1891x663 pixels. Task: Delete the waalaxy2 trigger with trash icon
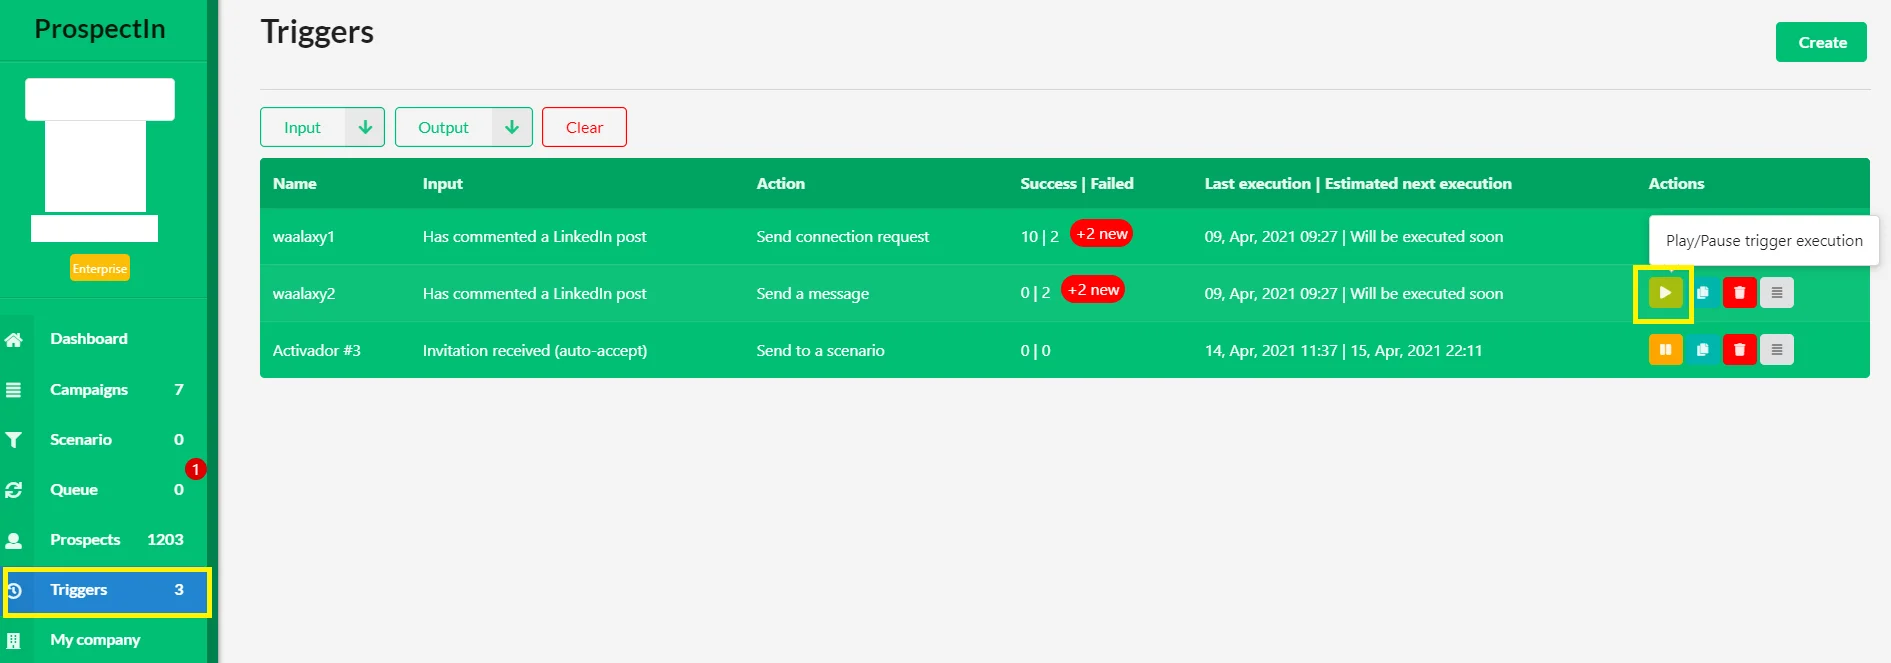[1740, 293]
